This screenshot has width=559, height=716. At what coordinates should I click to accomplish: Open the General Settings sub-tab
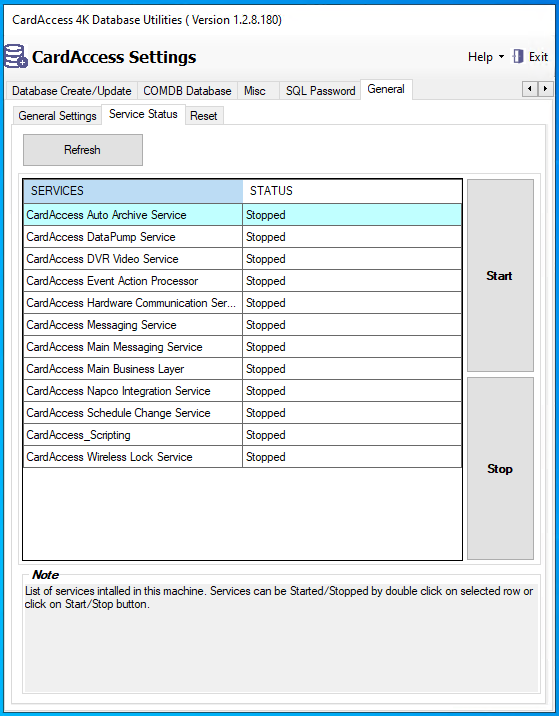tap(57, 116)
